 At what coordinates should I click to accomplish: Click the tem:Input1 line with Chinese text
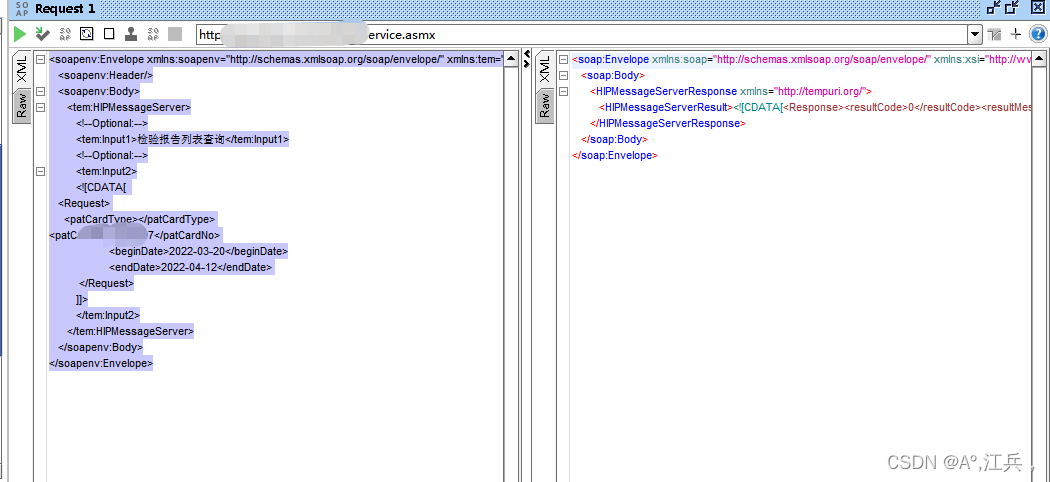click(182, 139)
